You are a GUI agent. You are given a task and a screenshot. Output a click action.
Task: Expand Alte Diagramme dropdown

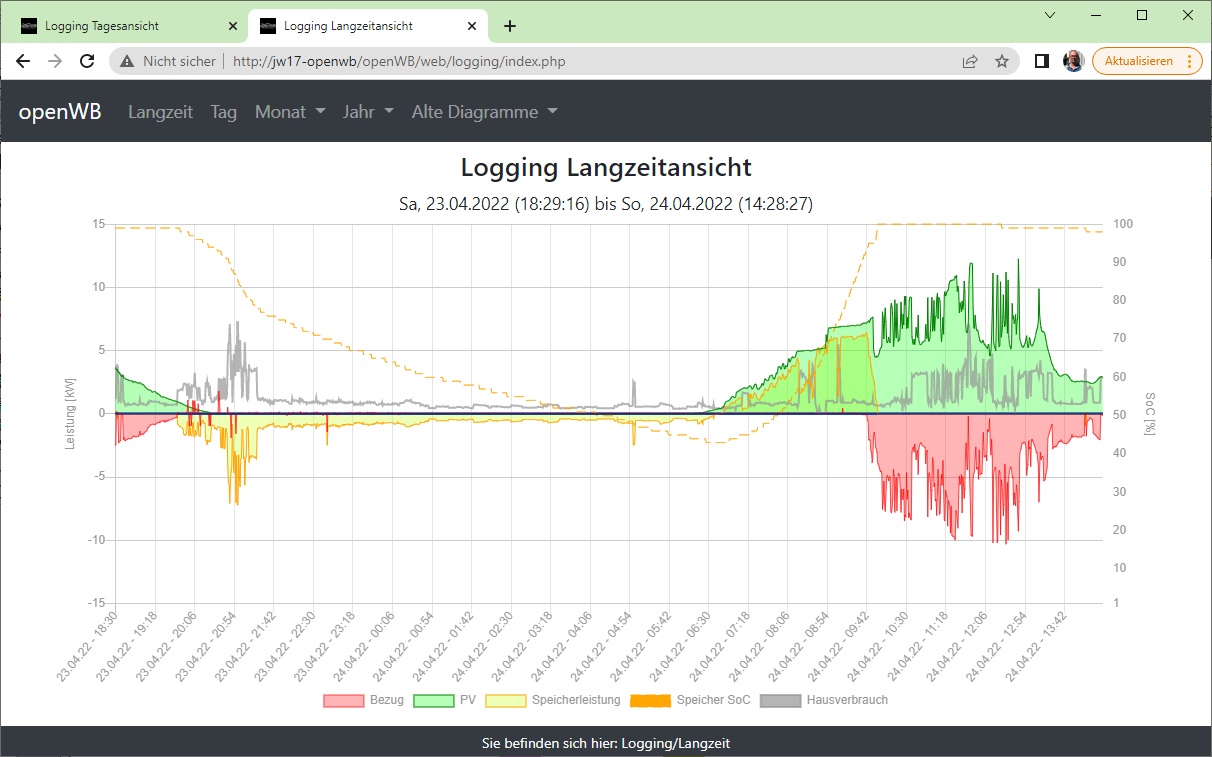[484, 112]
